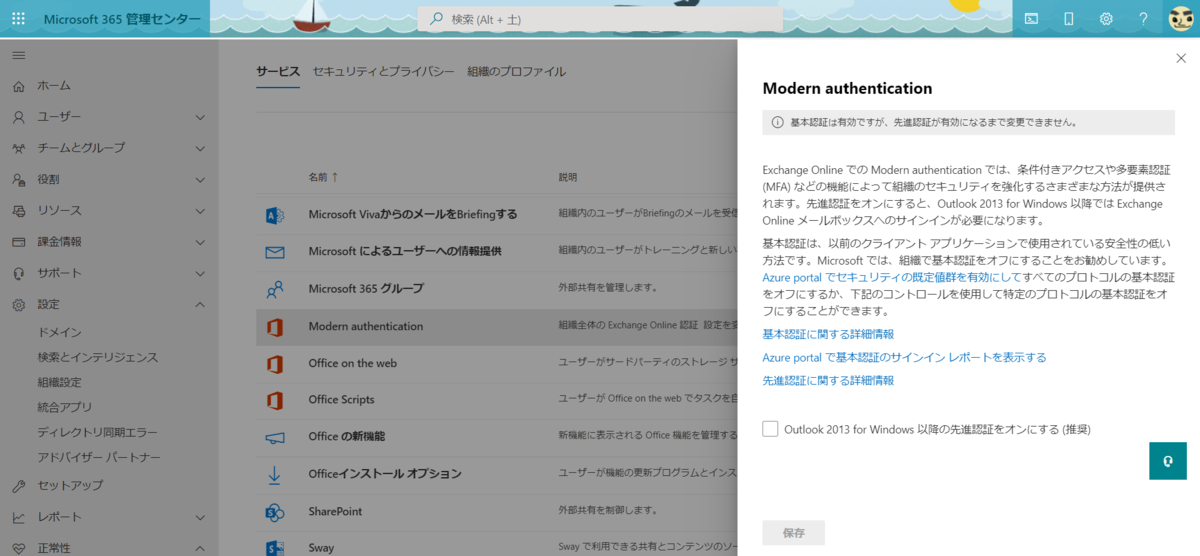Open 組織設定 in sidebar
The width and height of the screenshot is (1200, 556).
tap(59, 382)
